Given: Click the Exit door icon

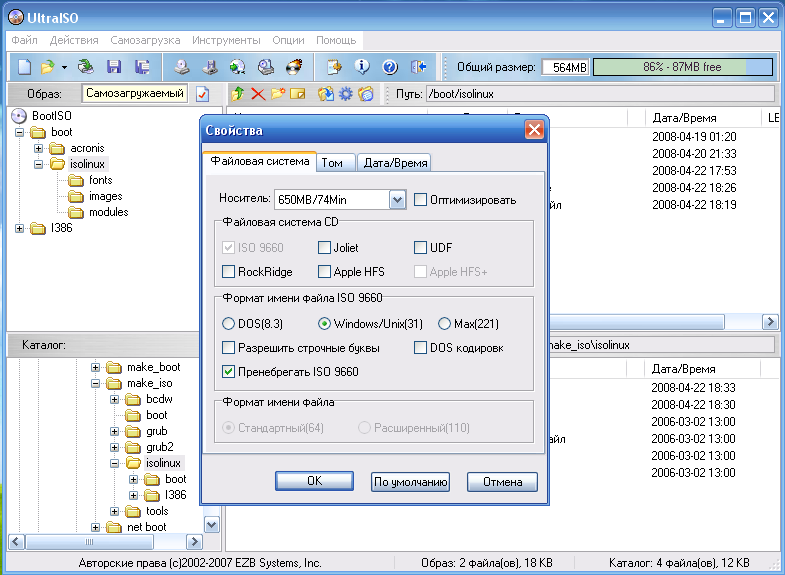Looking at the screenshot, I should coord(418,67).
